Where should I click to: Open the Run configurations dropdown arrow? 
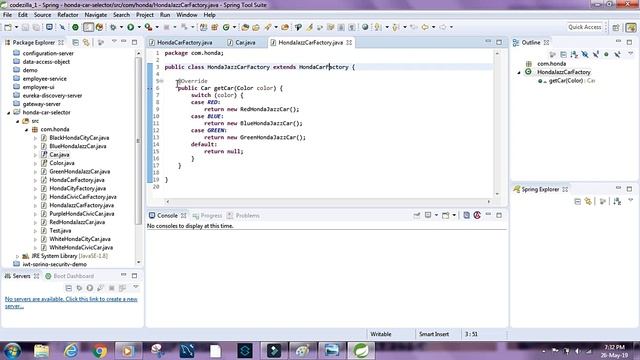pos(139,27)
